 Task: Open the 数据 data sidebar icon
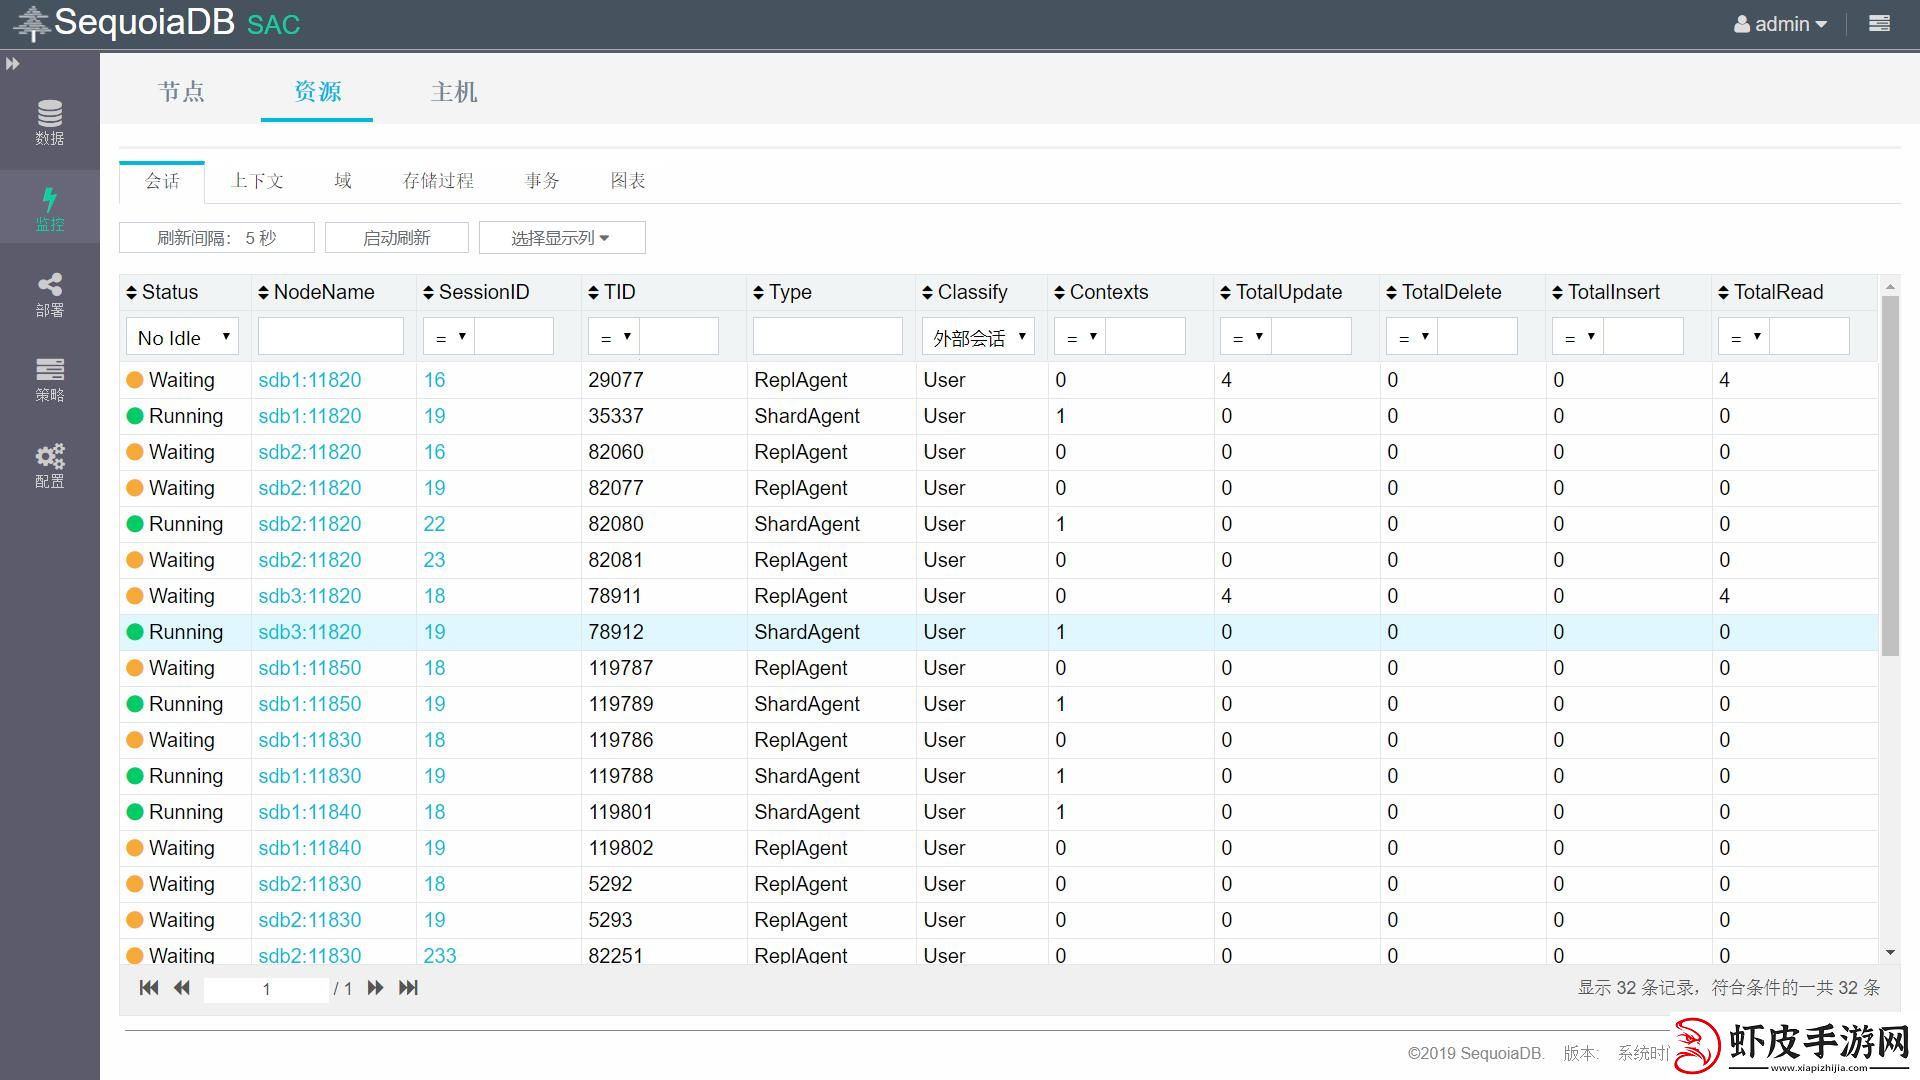tap(49, 123)
